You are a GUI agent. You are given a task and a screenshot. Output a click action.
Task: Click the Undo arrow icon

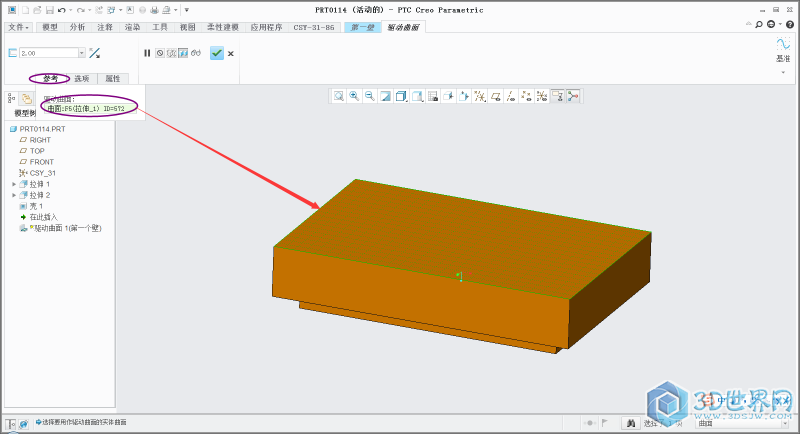tap(62, 10)
